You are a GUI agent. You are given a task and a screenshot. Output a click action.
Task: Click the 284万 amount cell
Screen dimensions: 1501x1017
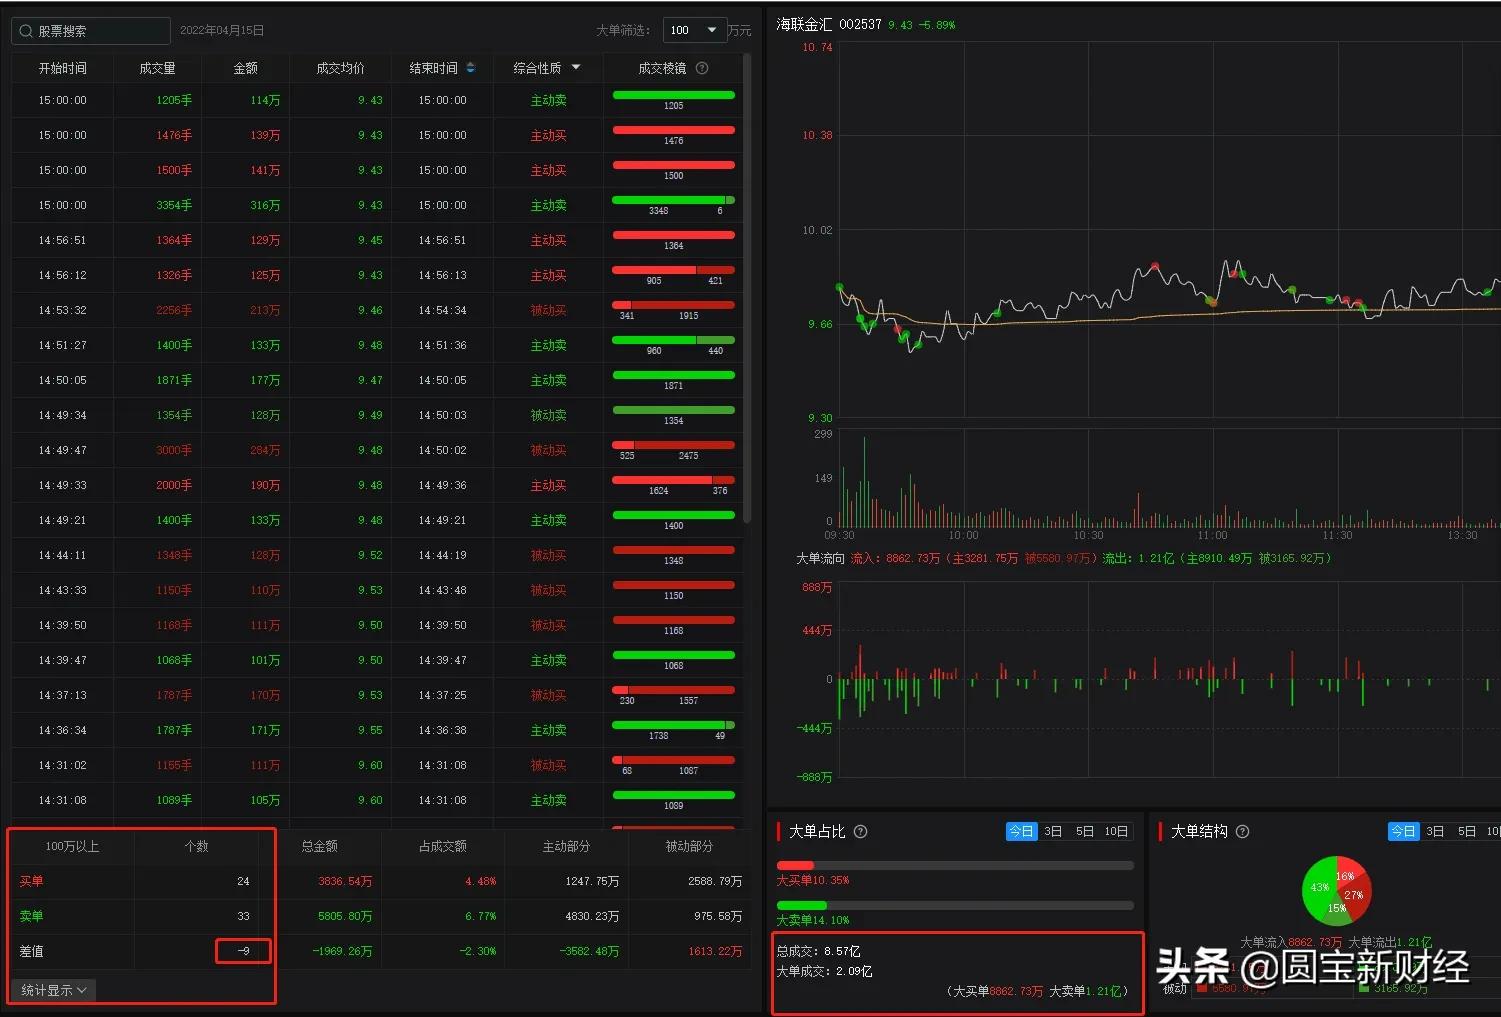point(265,450)
